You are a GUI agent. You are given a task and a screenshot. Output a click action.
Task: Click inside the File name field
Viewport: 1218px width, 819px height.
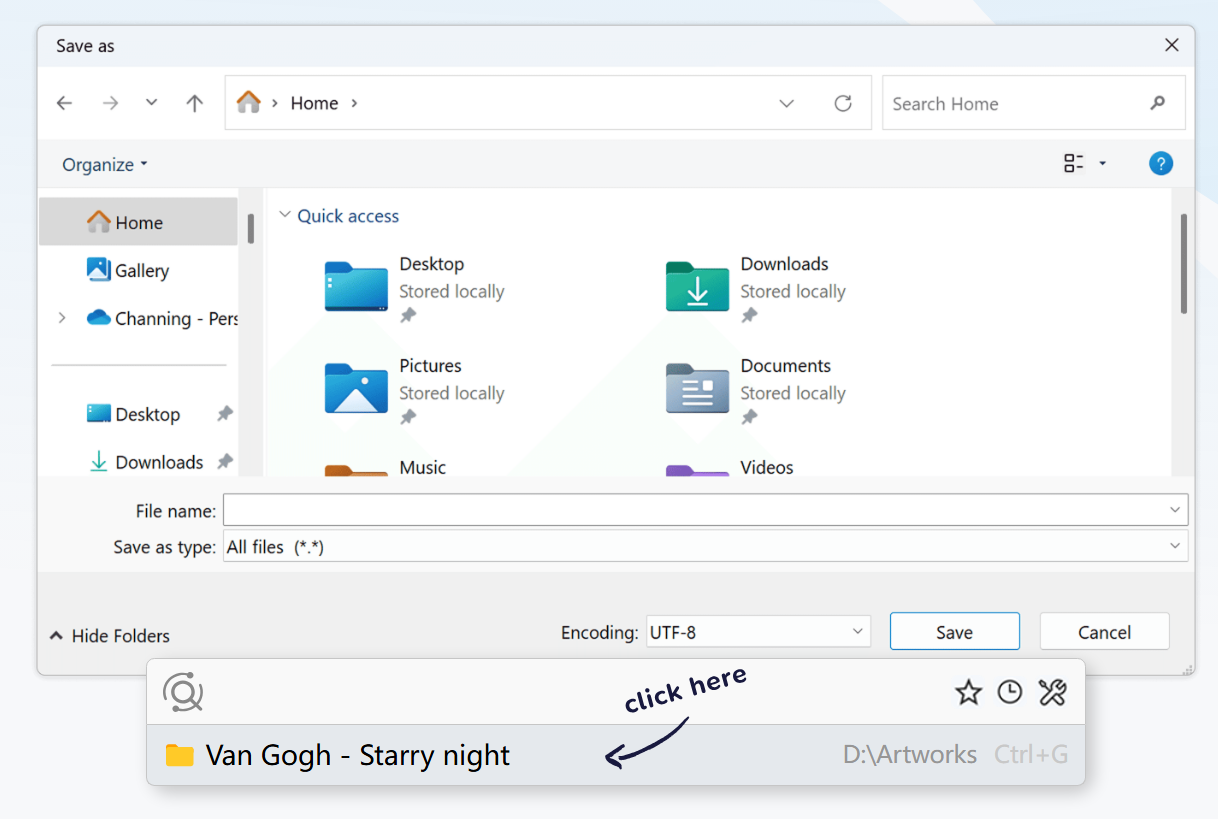pyautogui.click(x=600, y=510)
